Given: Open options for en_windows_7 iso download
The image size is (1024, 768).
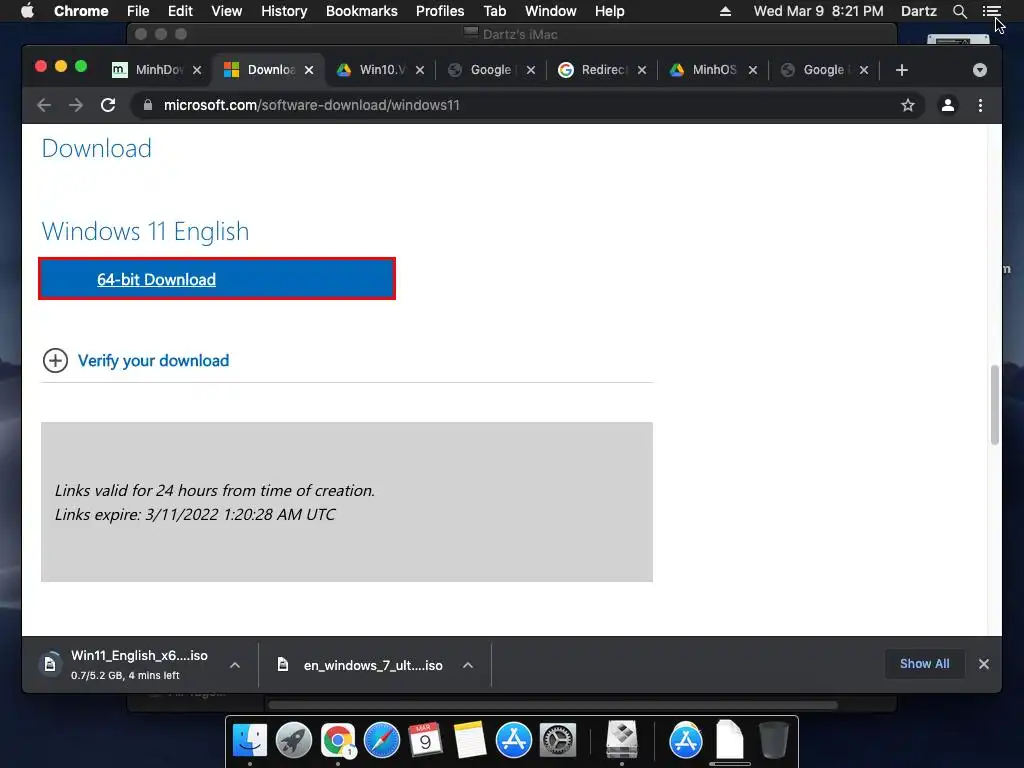Looking at the screenshot, I should tap(468, 665).
